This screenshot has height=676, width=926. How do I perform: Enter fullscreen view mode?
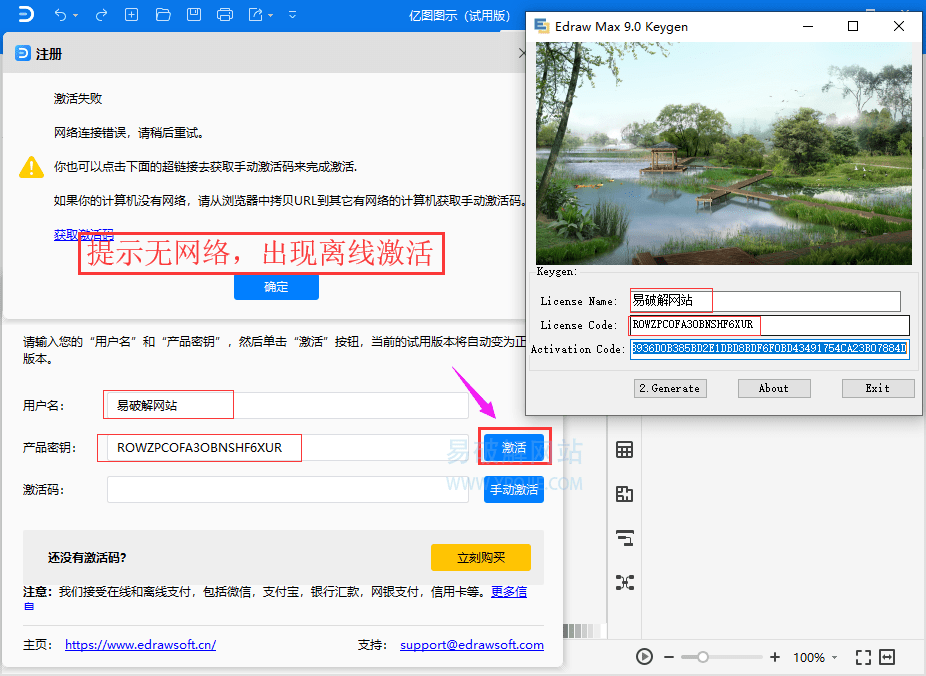[x=863, y=657]
